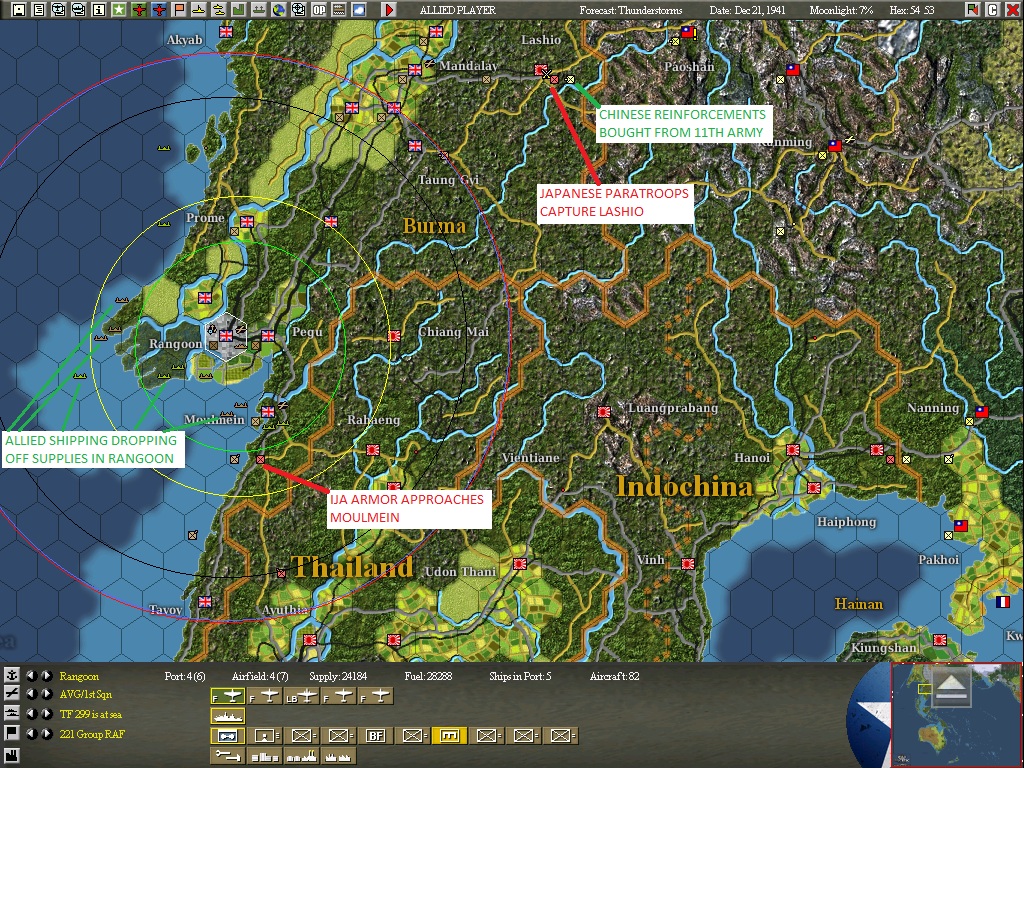Click the red arrow end turn button
Screen dimensions: 1024x898
(x=389, y=9)
